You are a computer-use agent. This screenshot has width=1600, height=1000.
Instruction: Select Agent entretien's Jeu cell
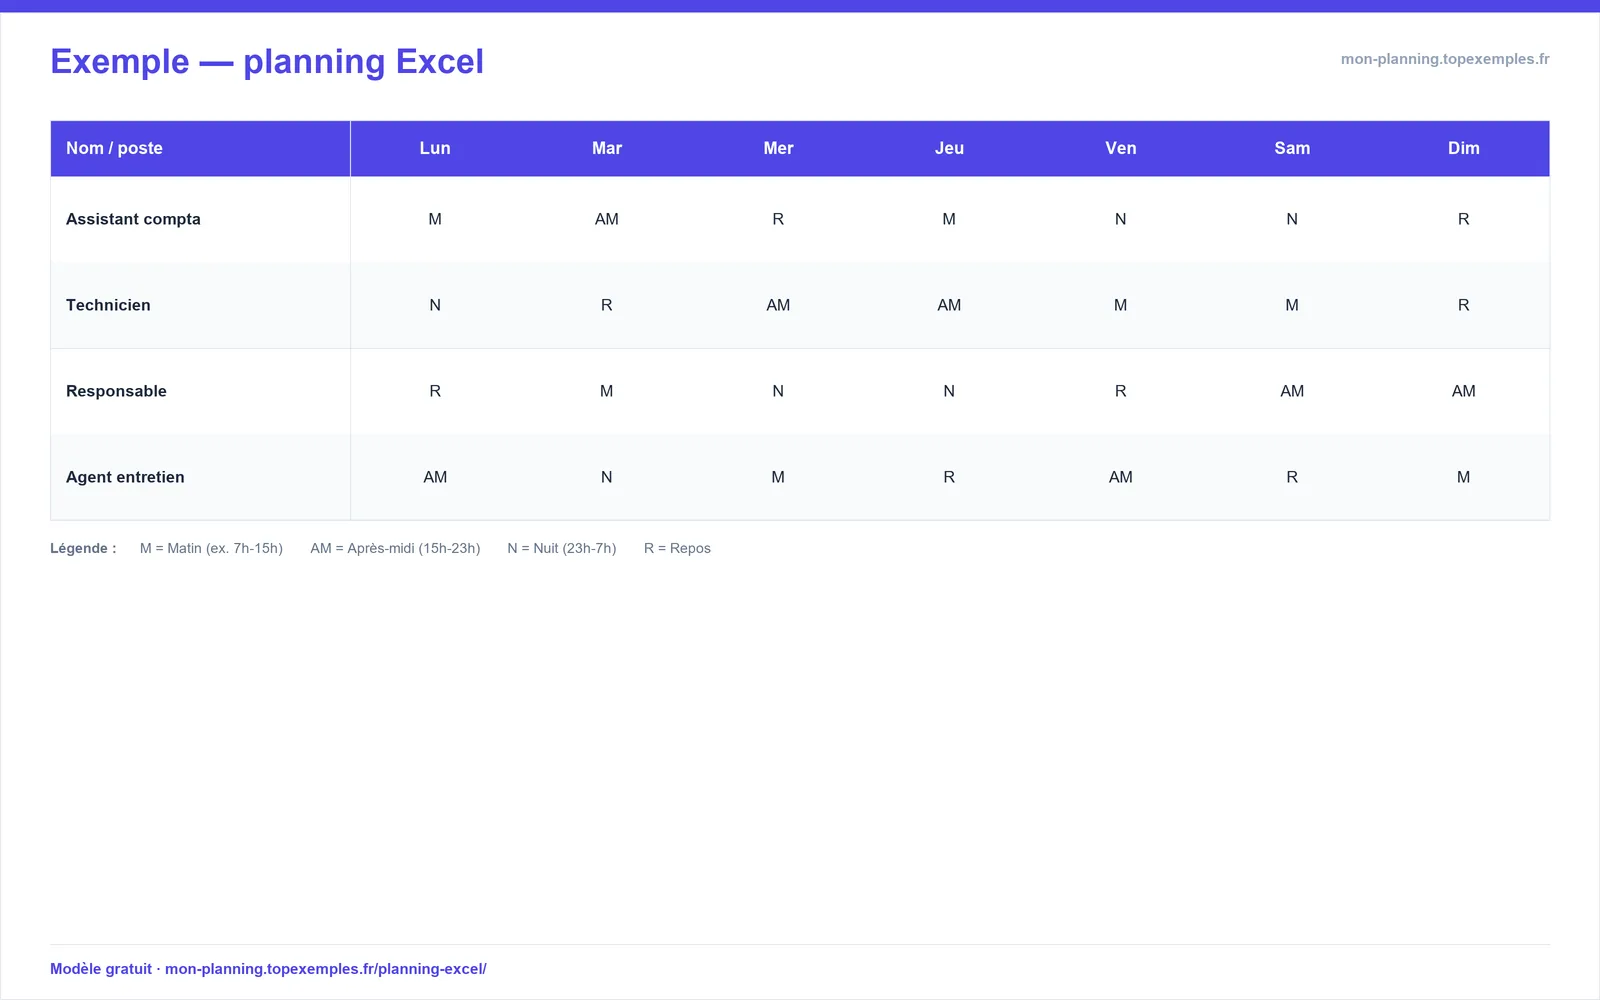coord(949,477)
